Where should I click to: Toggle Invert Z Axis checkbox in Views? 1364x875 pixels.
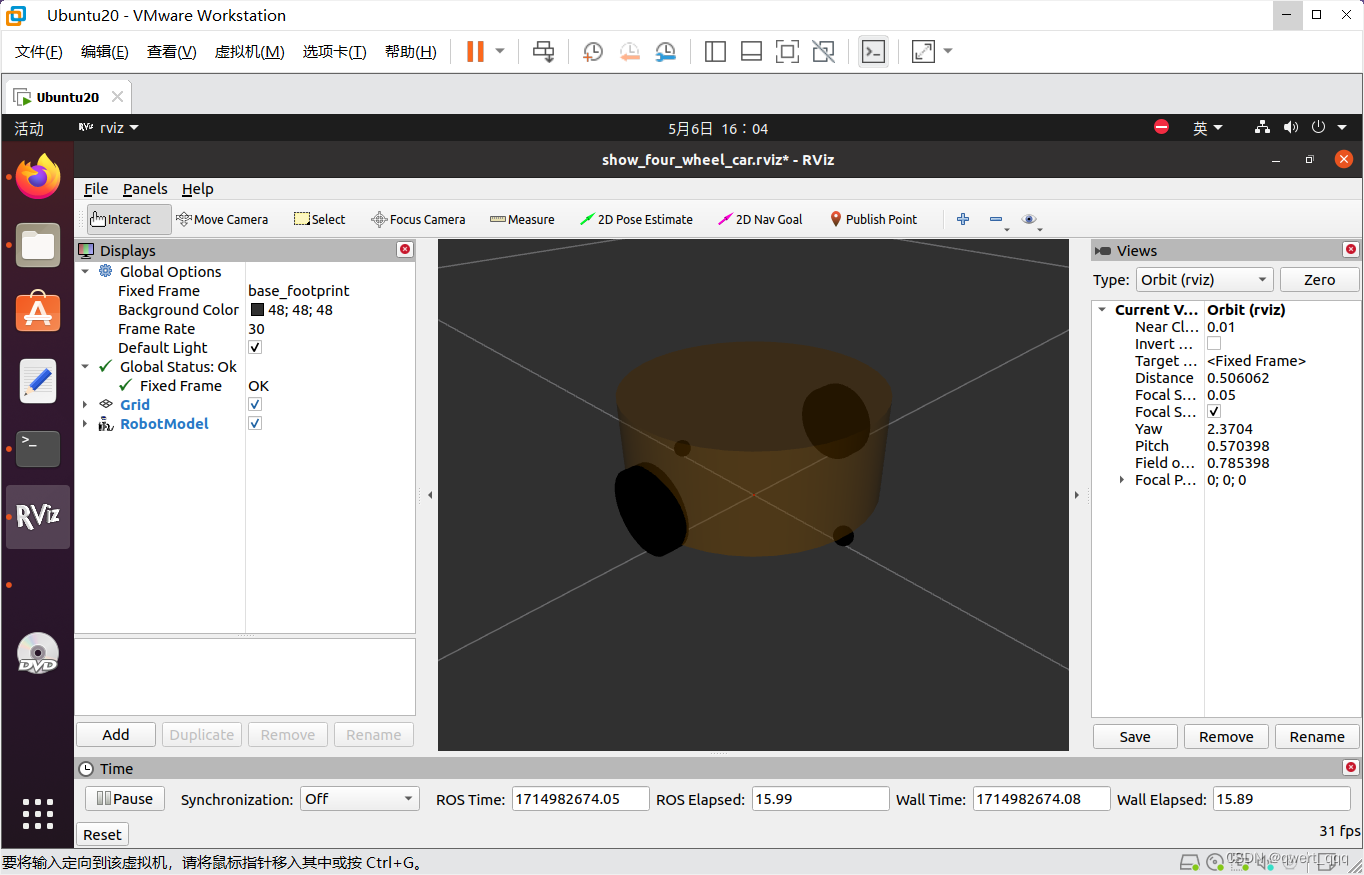[1214, 344]
